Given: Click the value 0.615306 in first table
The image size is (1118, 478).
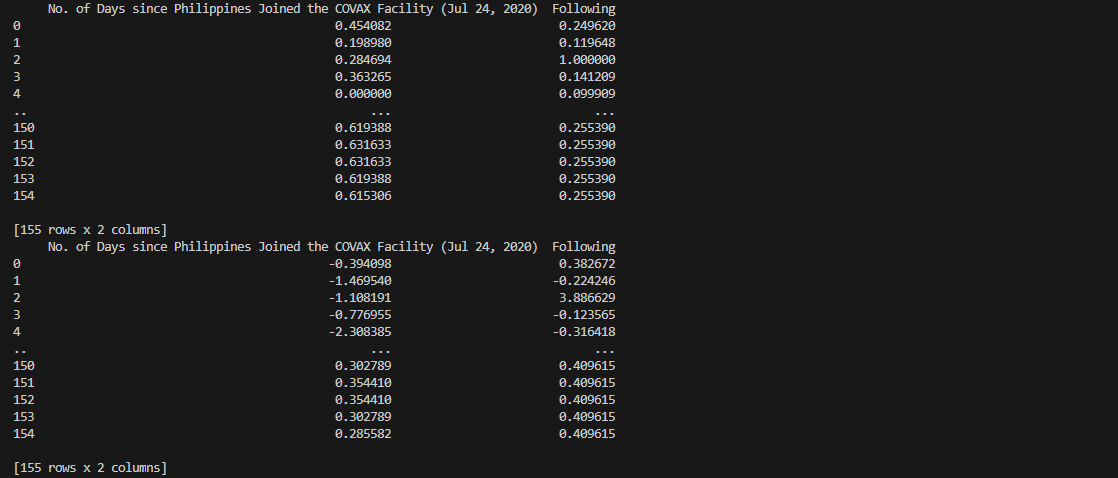Looking at the screenshot, I should 363,196.
